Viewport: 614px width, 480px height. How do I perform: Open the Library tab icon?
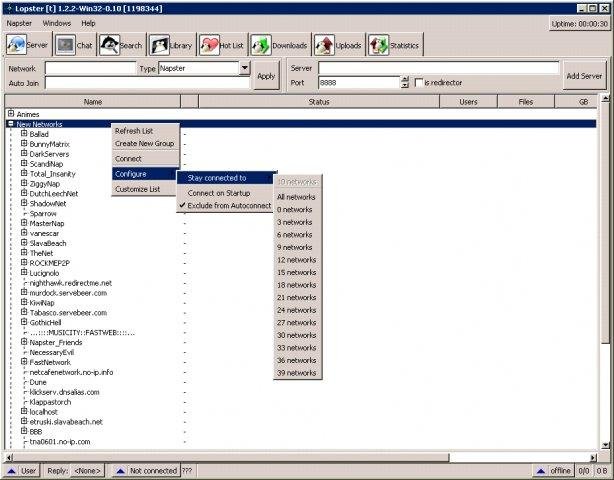tap(159, 45)
